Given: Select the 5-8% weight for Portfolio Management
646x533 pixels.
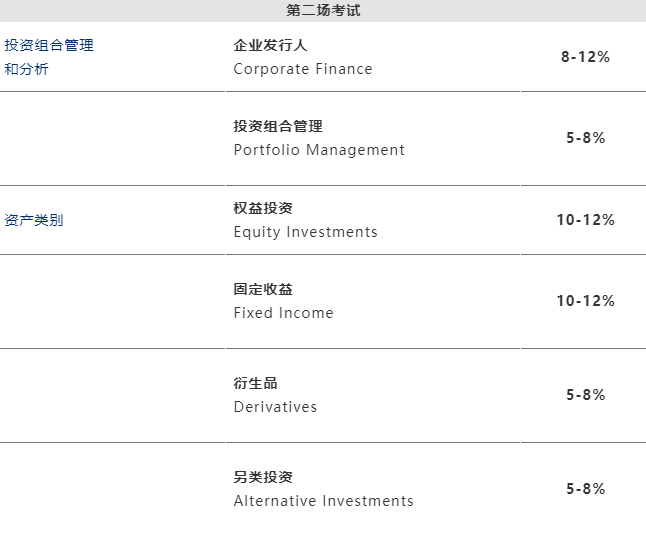Looking at the screenshot, I should pyautogui.click(x=585, y=138).
